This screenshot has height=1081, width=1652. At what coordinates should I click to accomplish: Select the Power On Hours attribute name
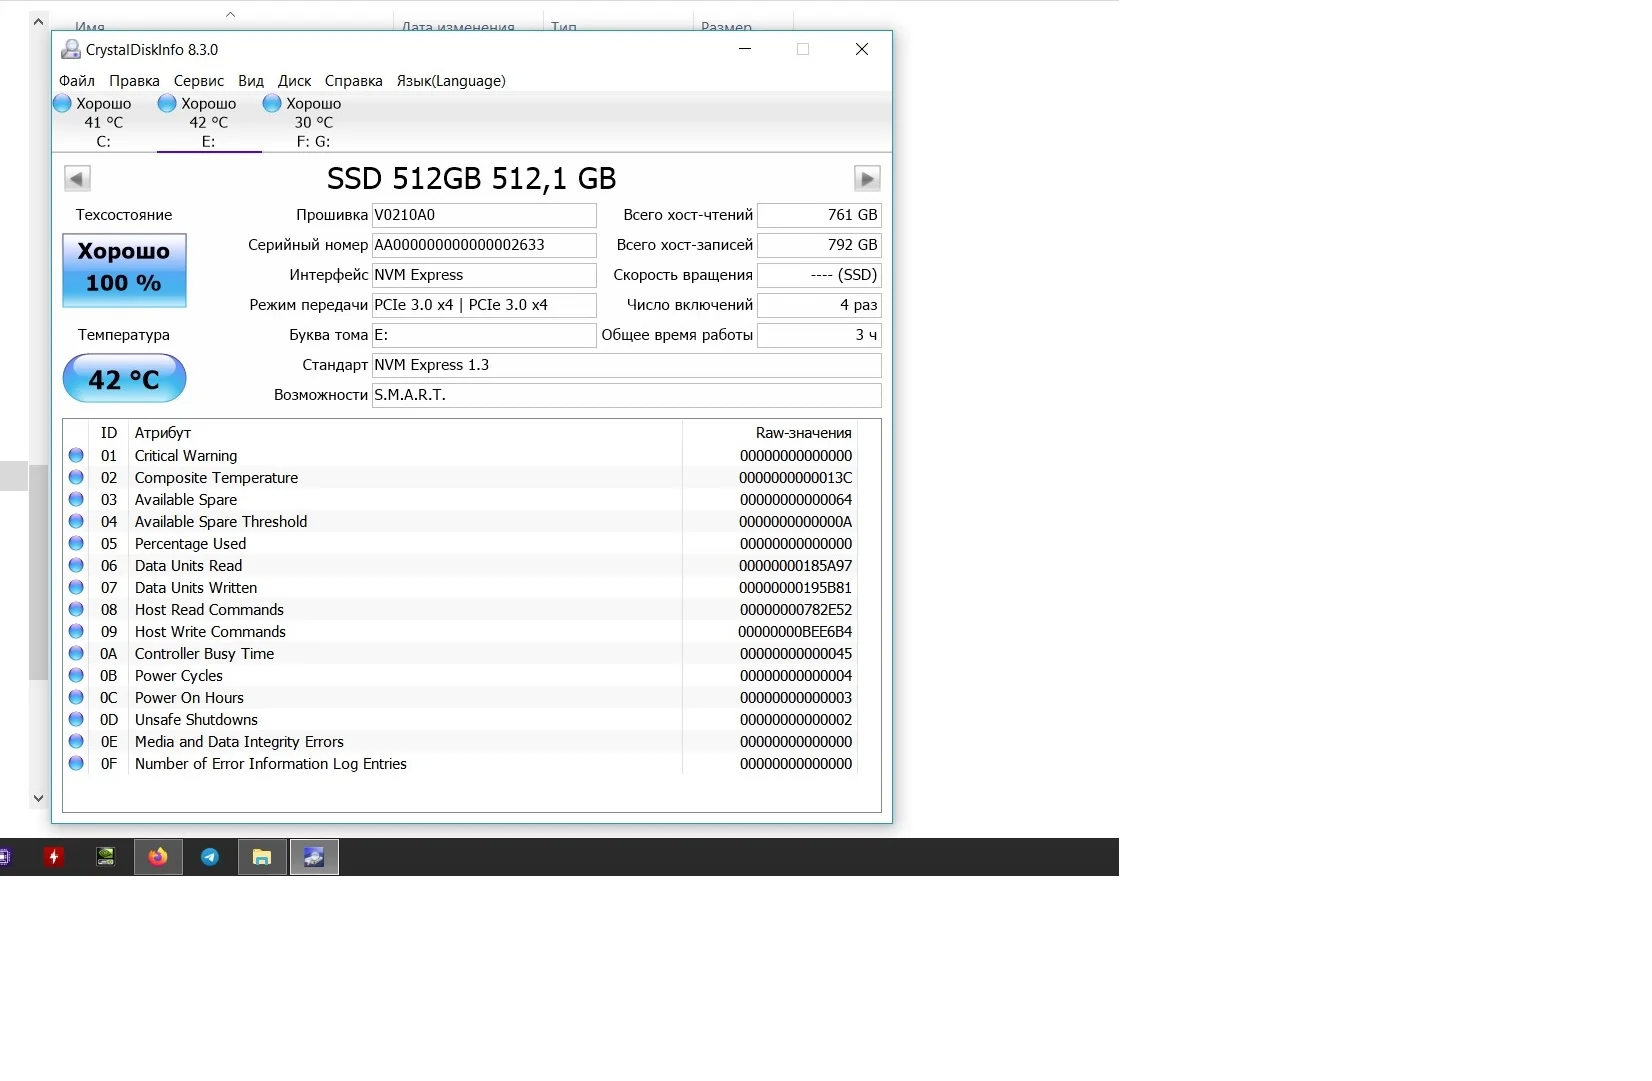click(x=189, y=698)
